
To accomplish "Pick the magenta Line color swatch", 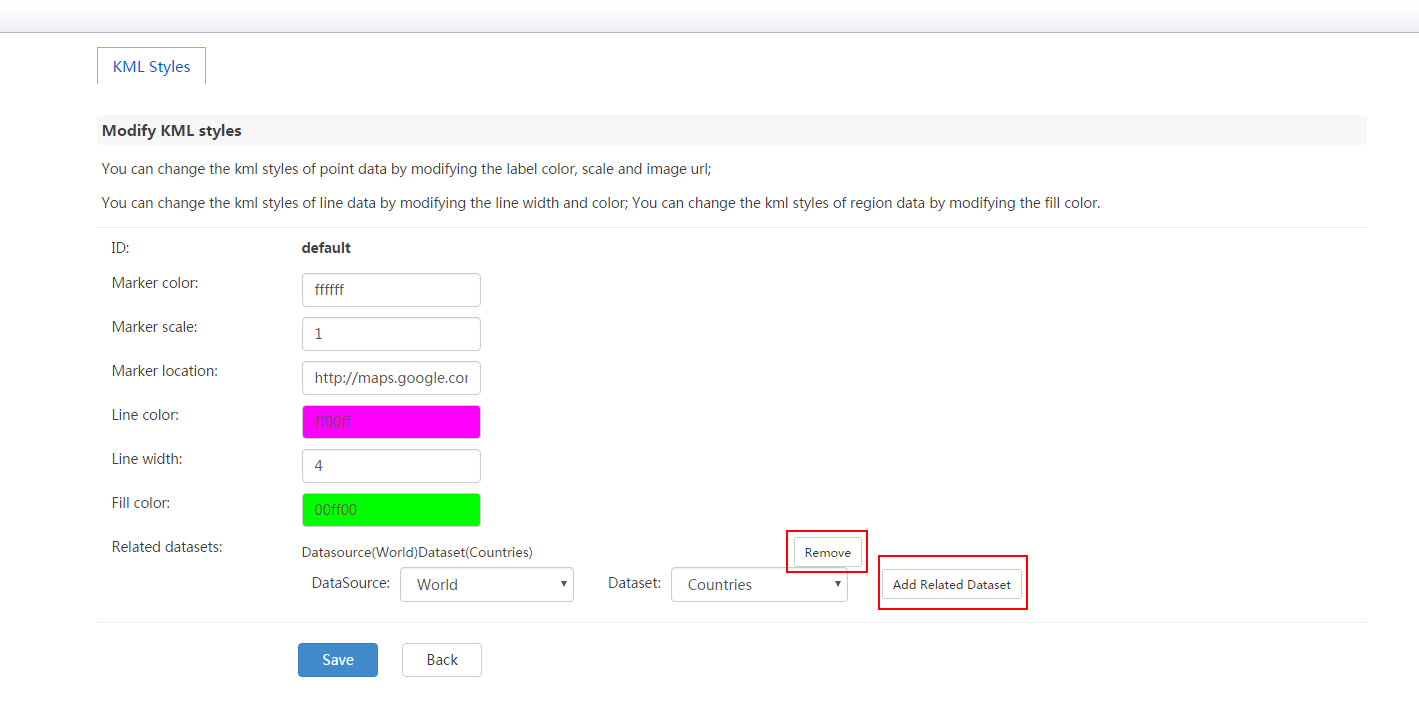I will (x=391, y=422).
